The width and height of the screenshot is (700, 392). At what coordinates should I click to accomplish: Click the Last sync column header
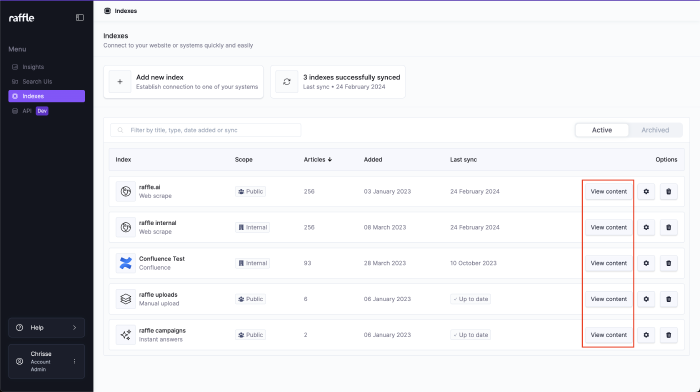tap(463, 159)
